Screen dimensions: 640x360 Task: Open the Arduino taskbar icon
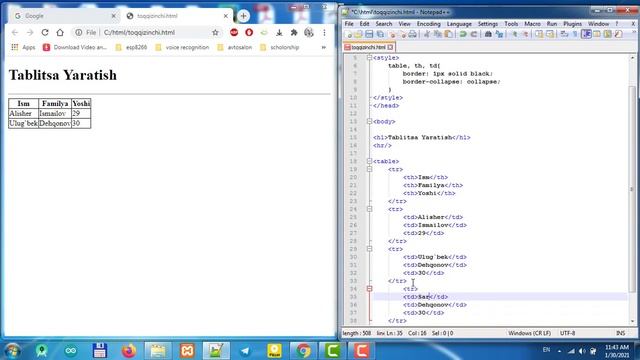[x=71, y=351]
